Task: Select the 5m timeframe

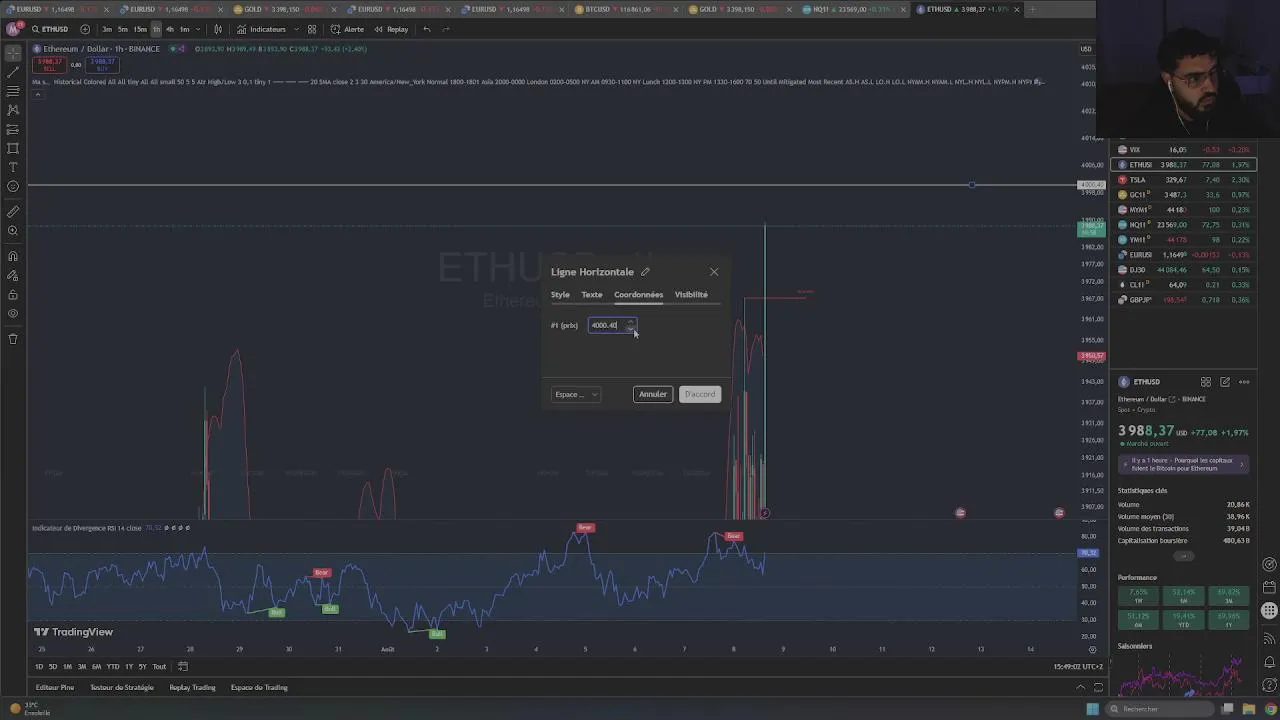Action: click(122, 29)
